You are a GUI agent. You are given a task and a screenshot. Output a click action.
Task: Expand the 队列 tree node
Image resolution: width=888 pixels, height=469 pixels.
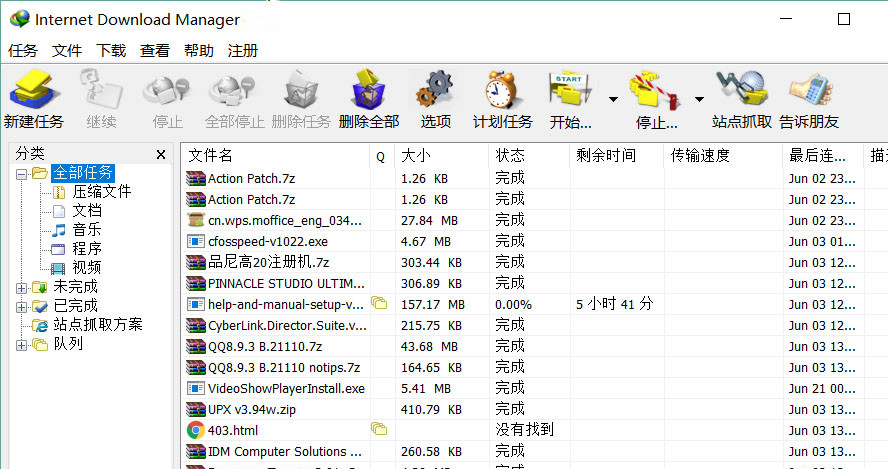22,345
